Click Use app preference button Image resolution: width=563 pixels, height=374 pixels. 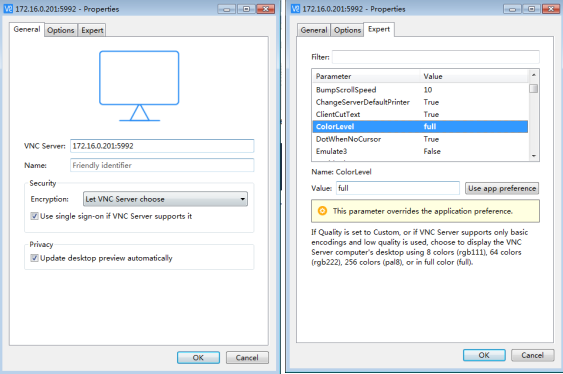click(x=502, y=188)
